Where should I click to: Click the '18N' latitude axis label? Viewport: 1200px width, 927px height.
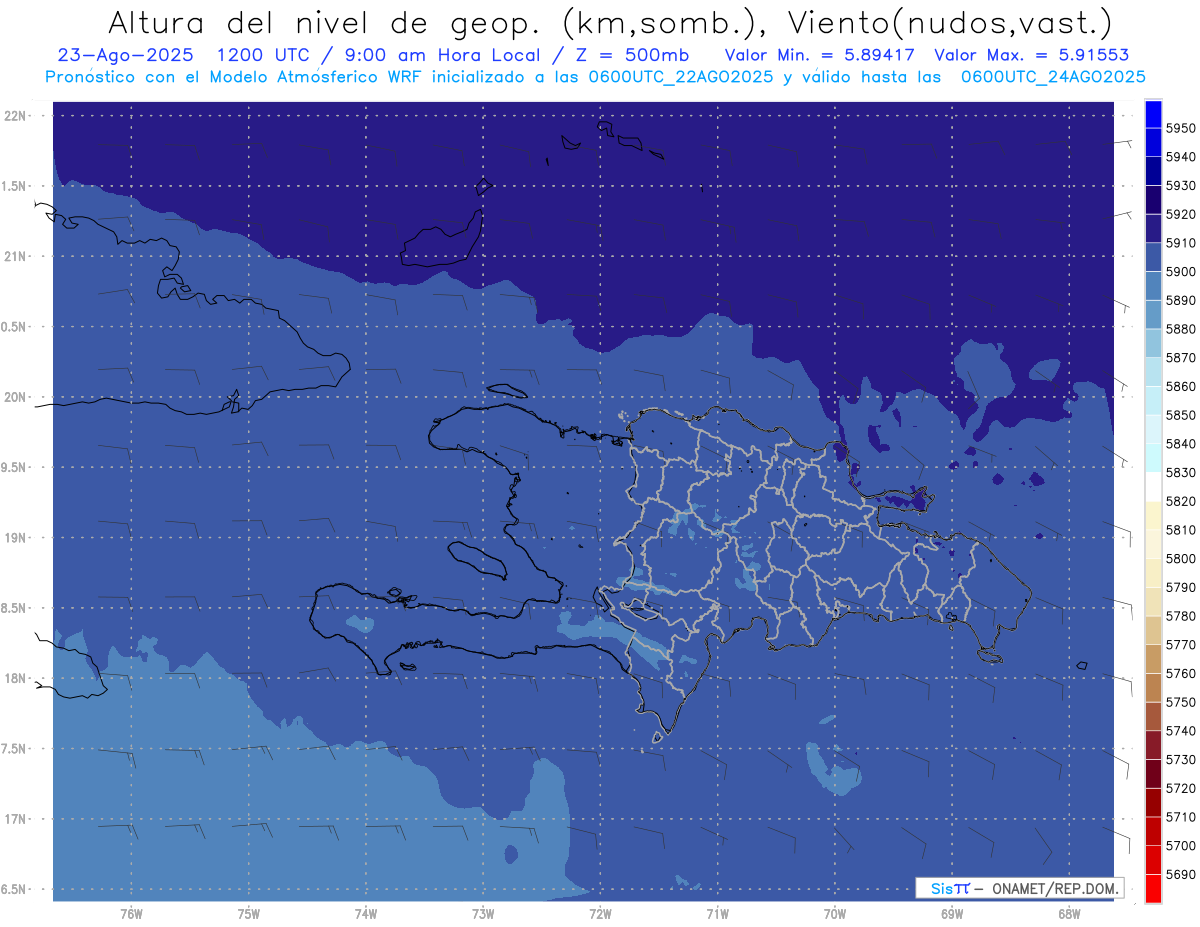pyautogui.click(x=15, y=679)
